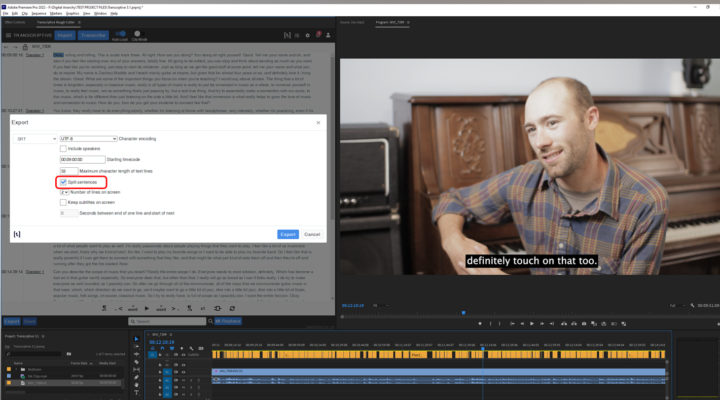
Task: Click the Export button in the Export dialog
Action: (288, 235)
